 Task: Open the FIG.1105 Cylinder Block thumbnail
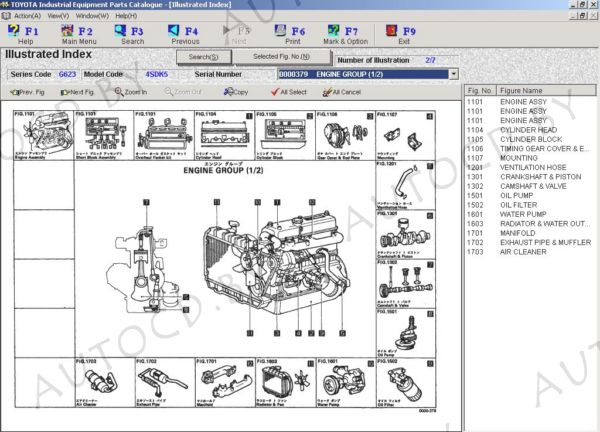click(285, 135)
